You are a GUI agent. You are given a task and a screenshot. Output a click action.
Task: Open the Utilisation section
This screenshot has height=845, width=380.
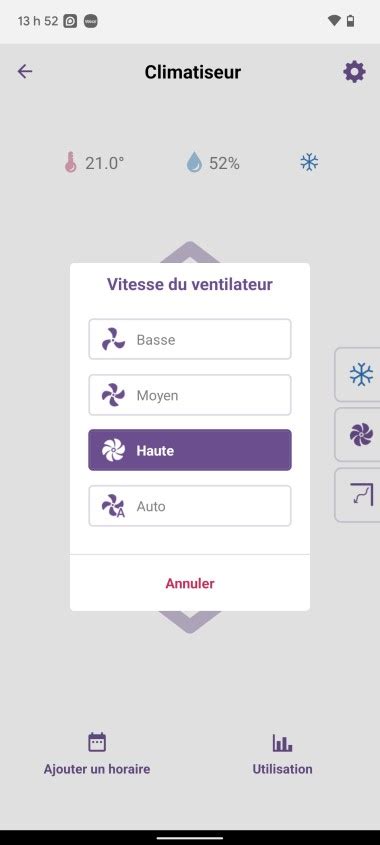point(282,768)
